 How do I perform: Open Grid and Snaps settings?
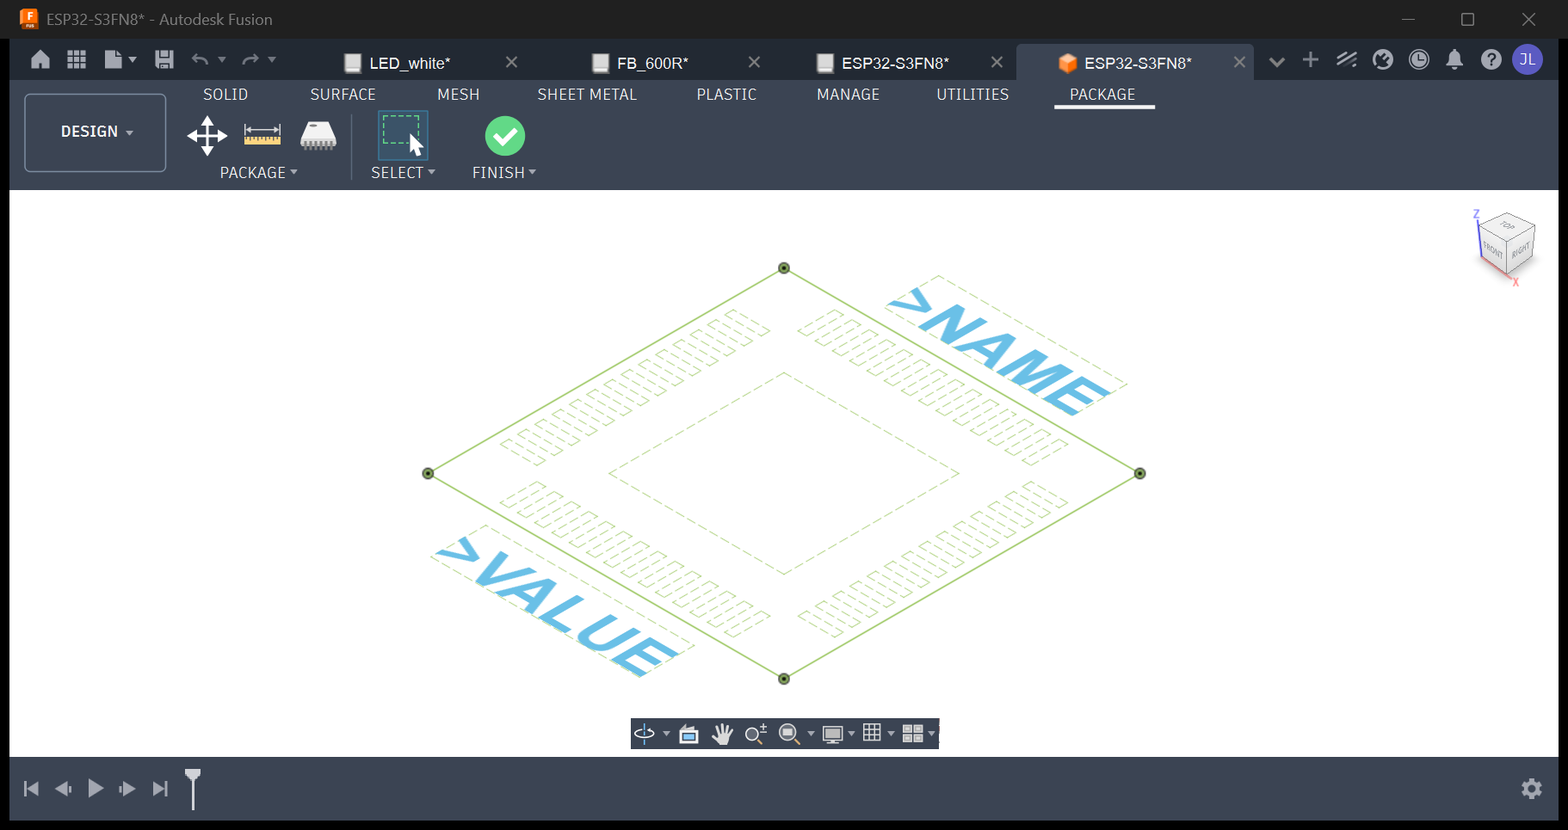pyautogui.click(x=872, y=734)
